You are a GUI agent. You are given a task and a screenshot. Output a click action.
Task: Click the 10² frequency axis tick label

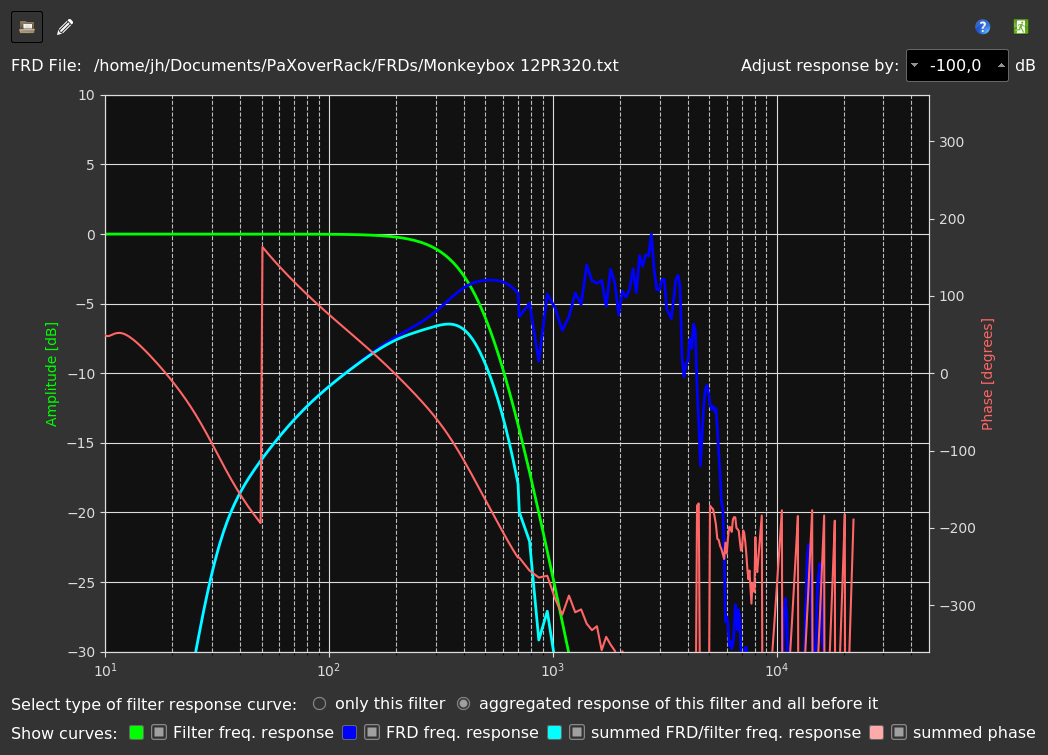329,670
